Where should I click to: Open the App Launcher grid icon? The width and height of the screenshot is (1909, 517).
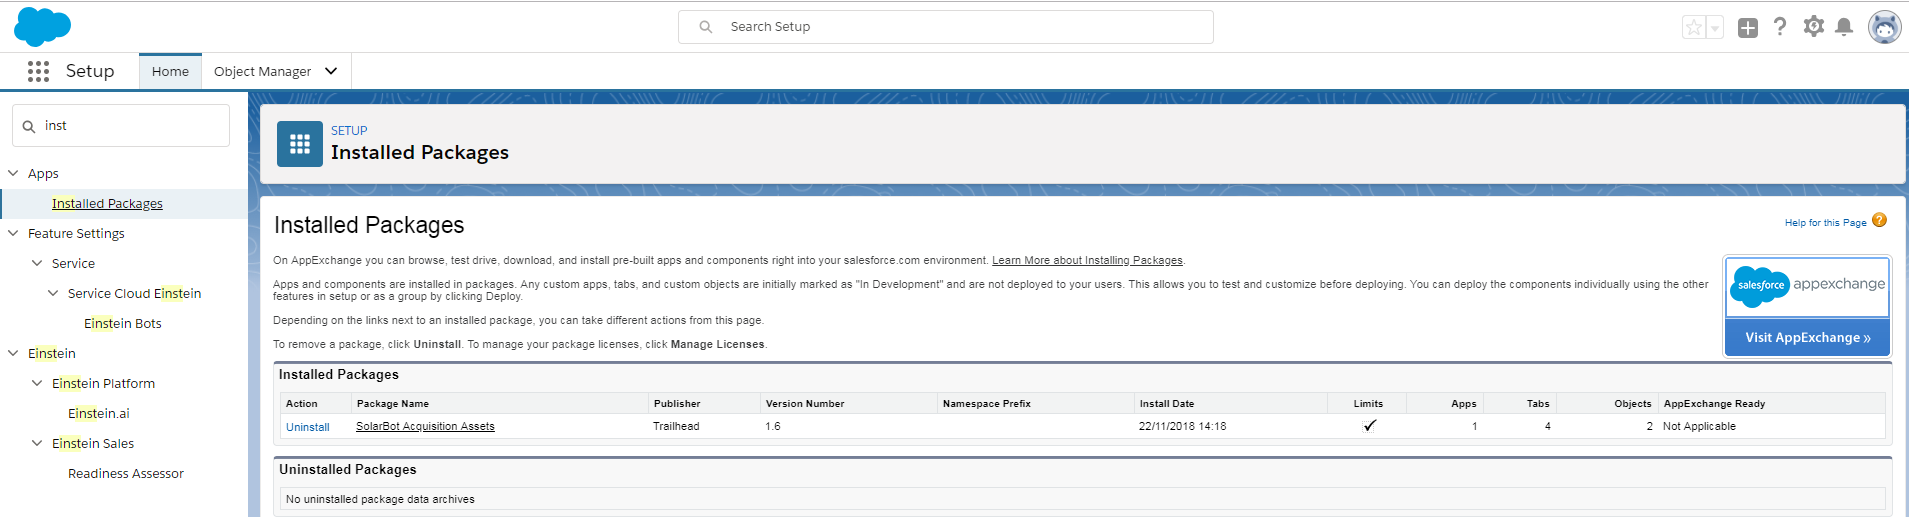(39, 71)
